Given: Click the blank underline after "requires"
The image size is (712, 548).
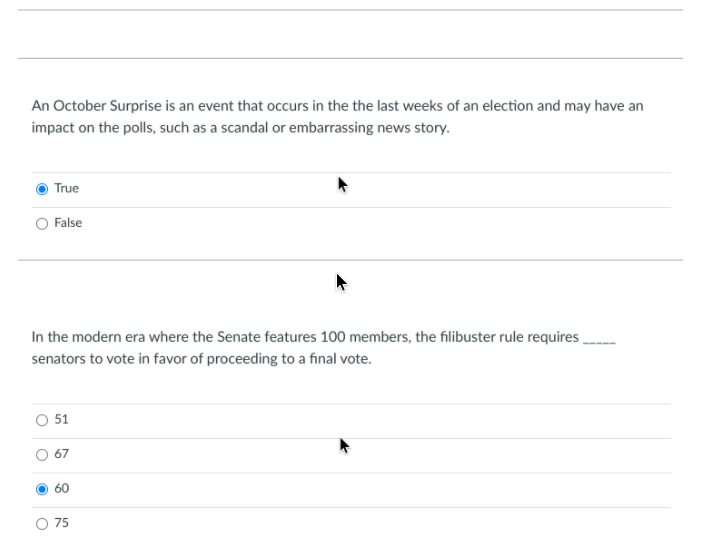Looking at the screenshot, I should coord(599,339).
